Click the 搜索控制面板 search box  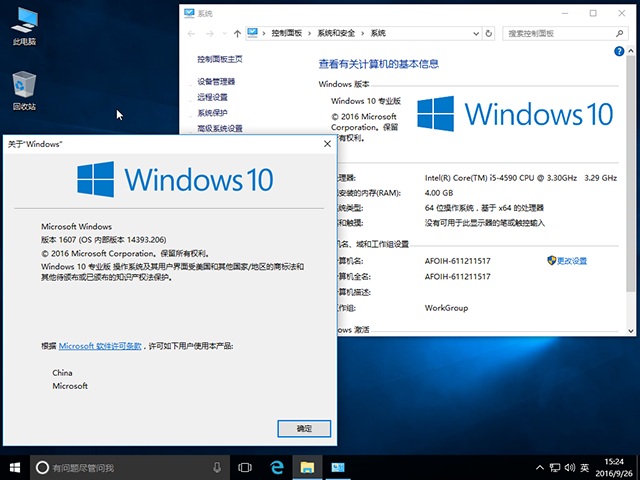560,33
